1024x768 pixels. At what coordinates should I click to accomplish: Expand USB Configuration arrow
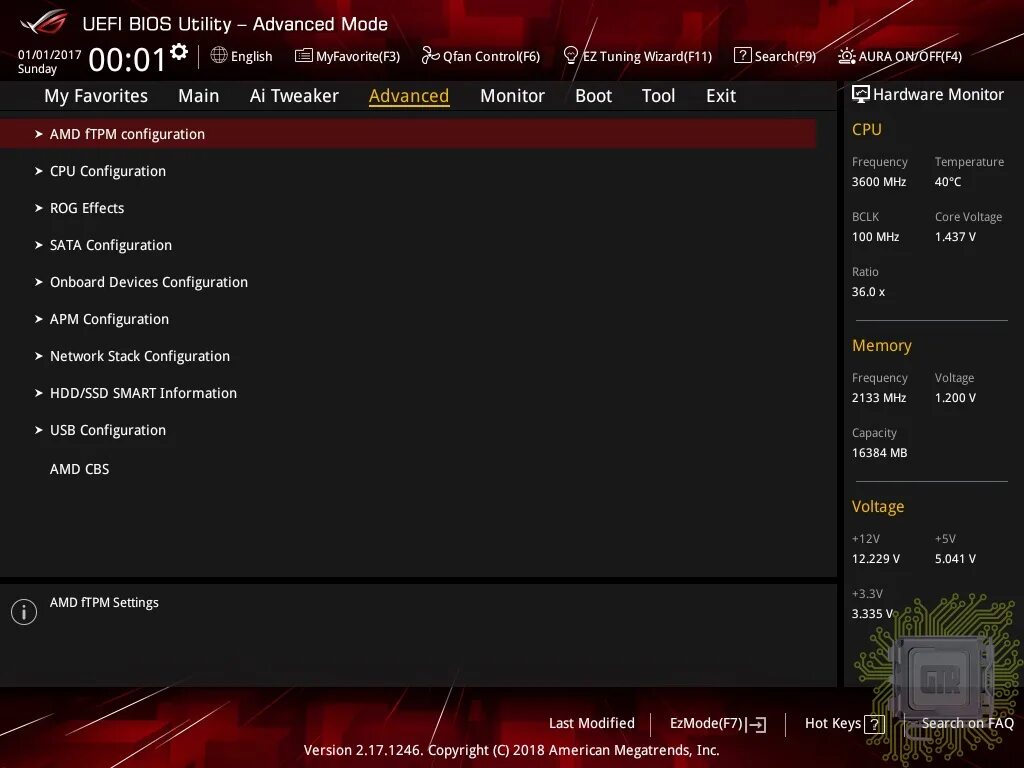pyautogui.click(x=39, y=430)
